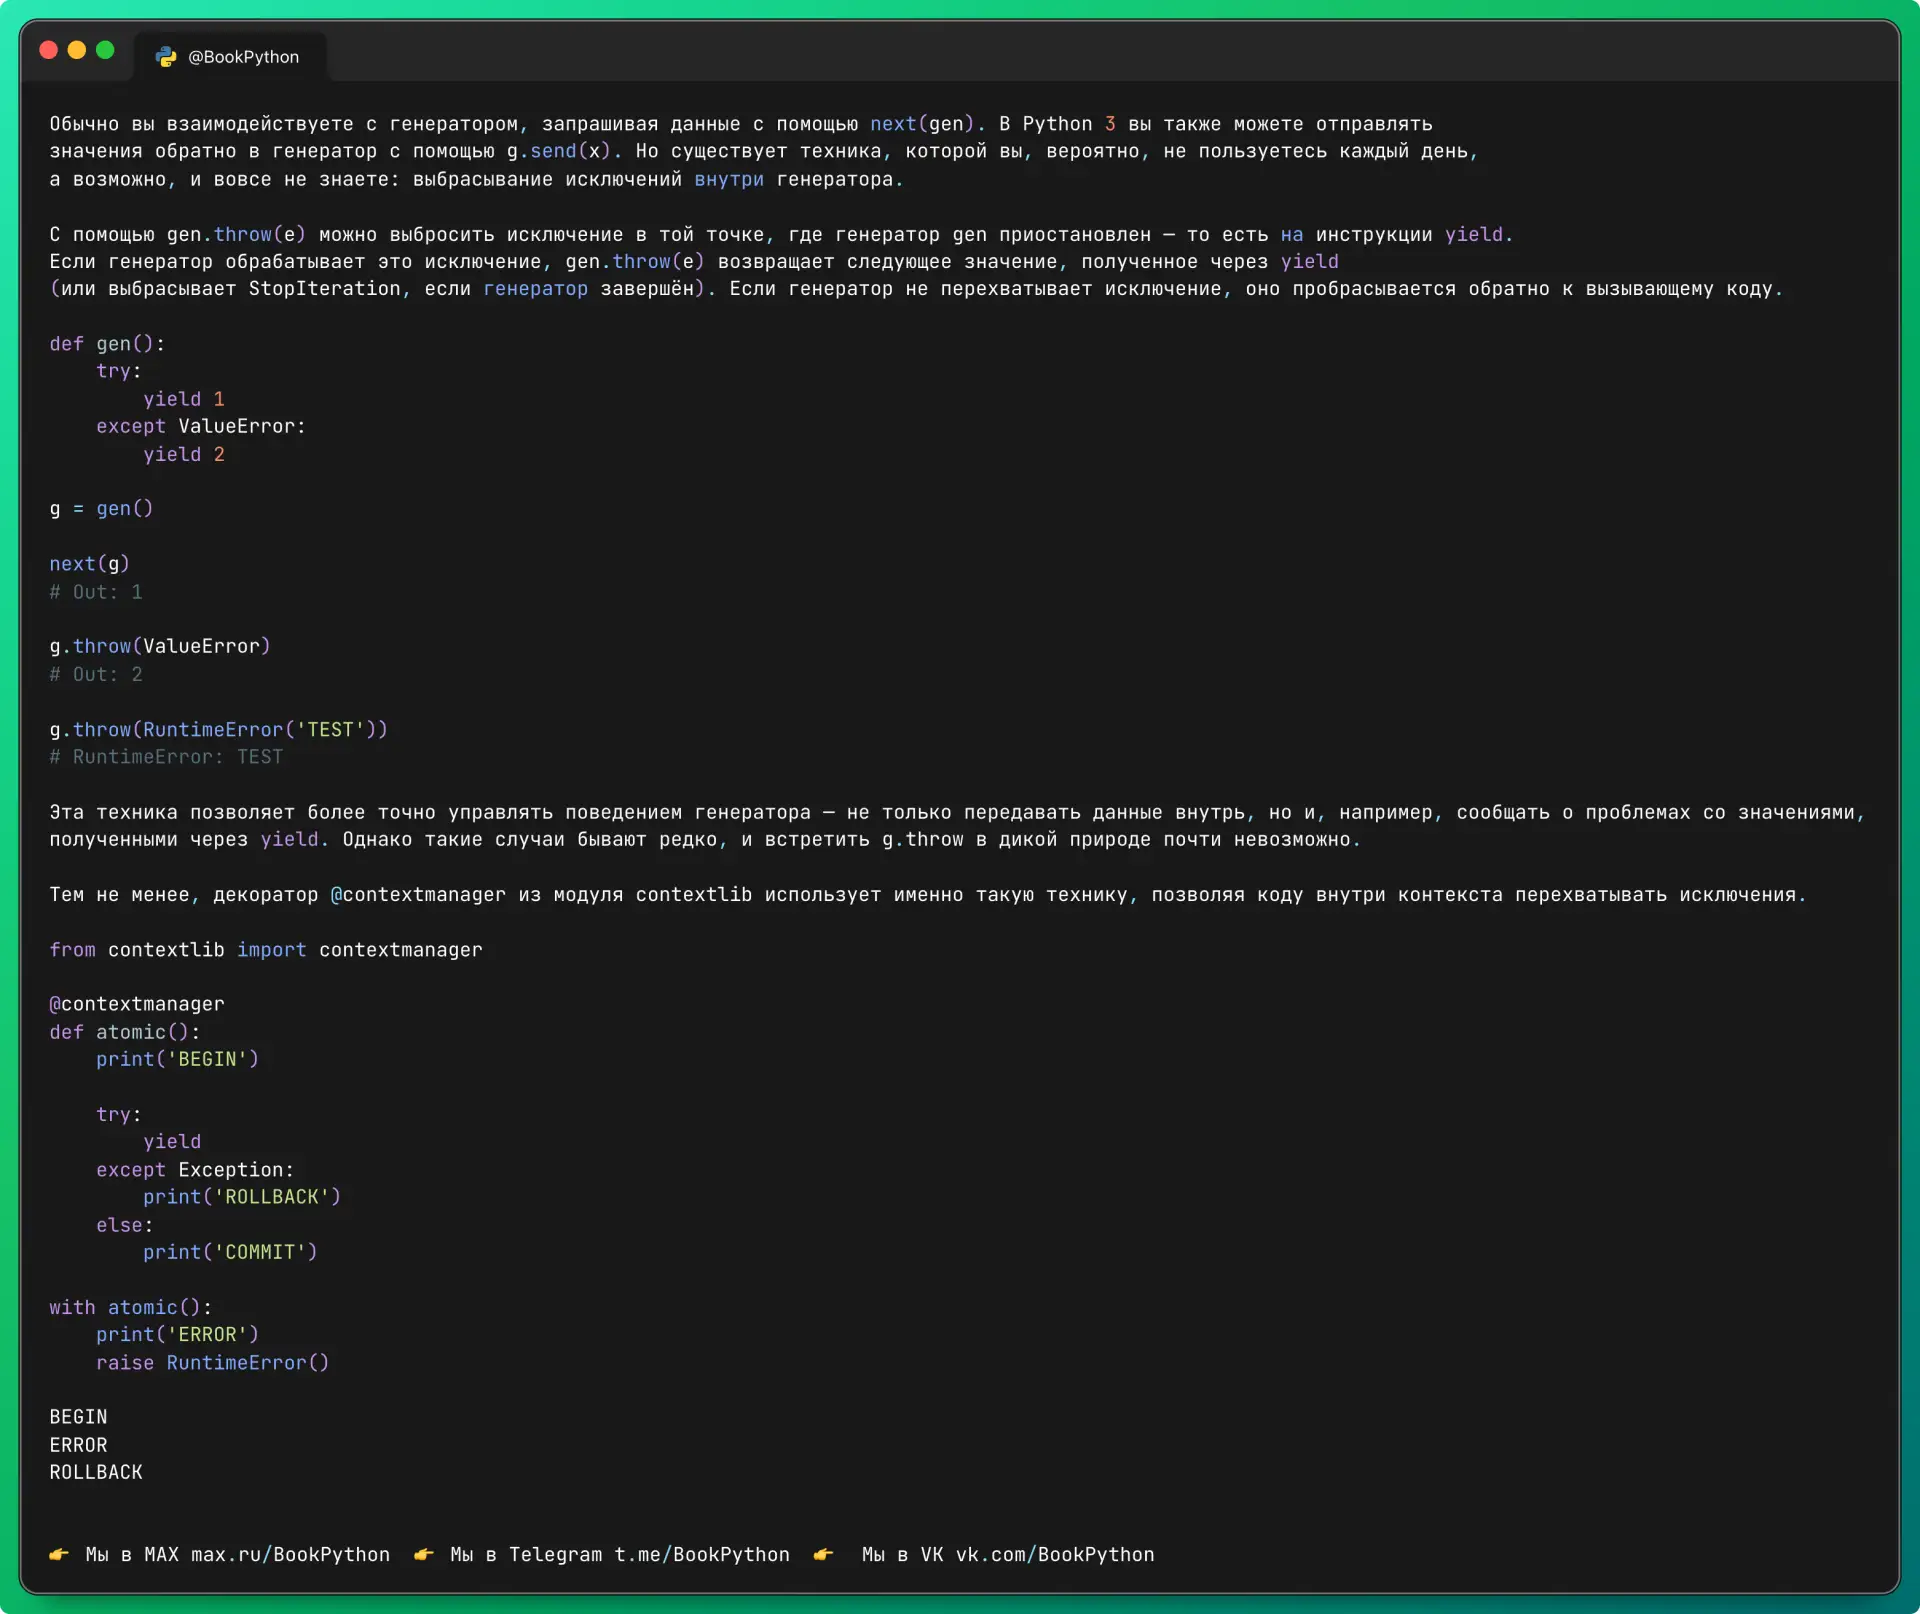1920x1614 pixels.
Task: Click 'g.send(x)' in the intro paragraph
Action: [x=559, y=152]
